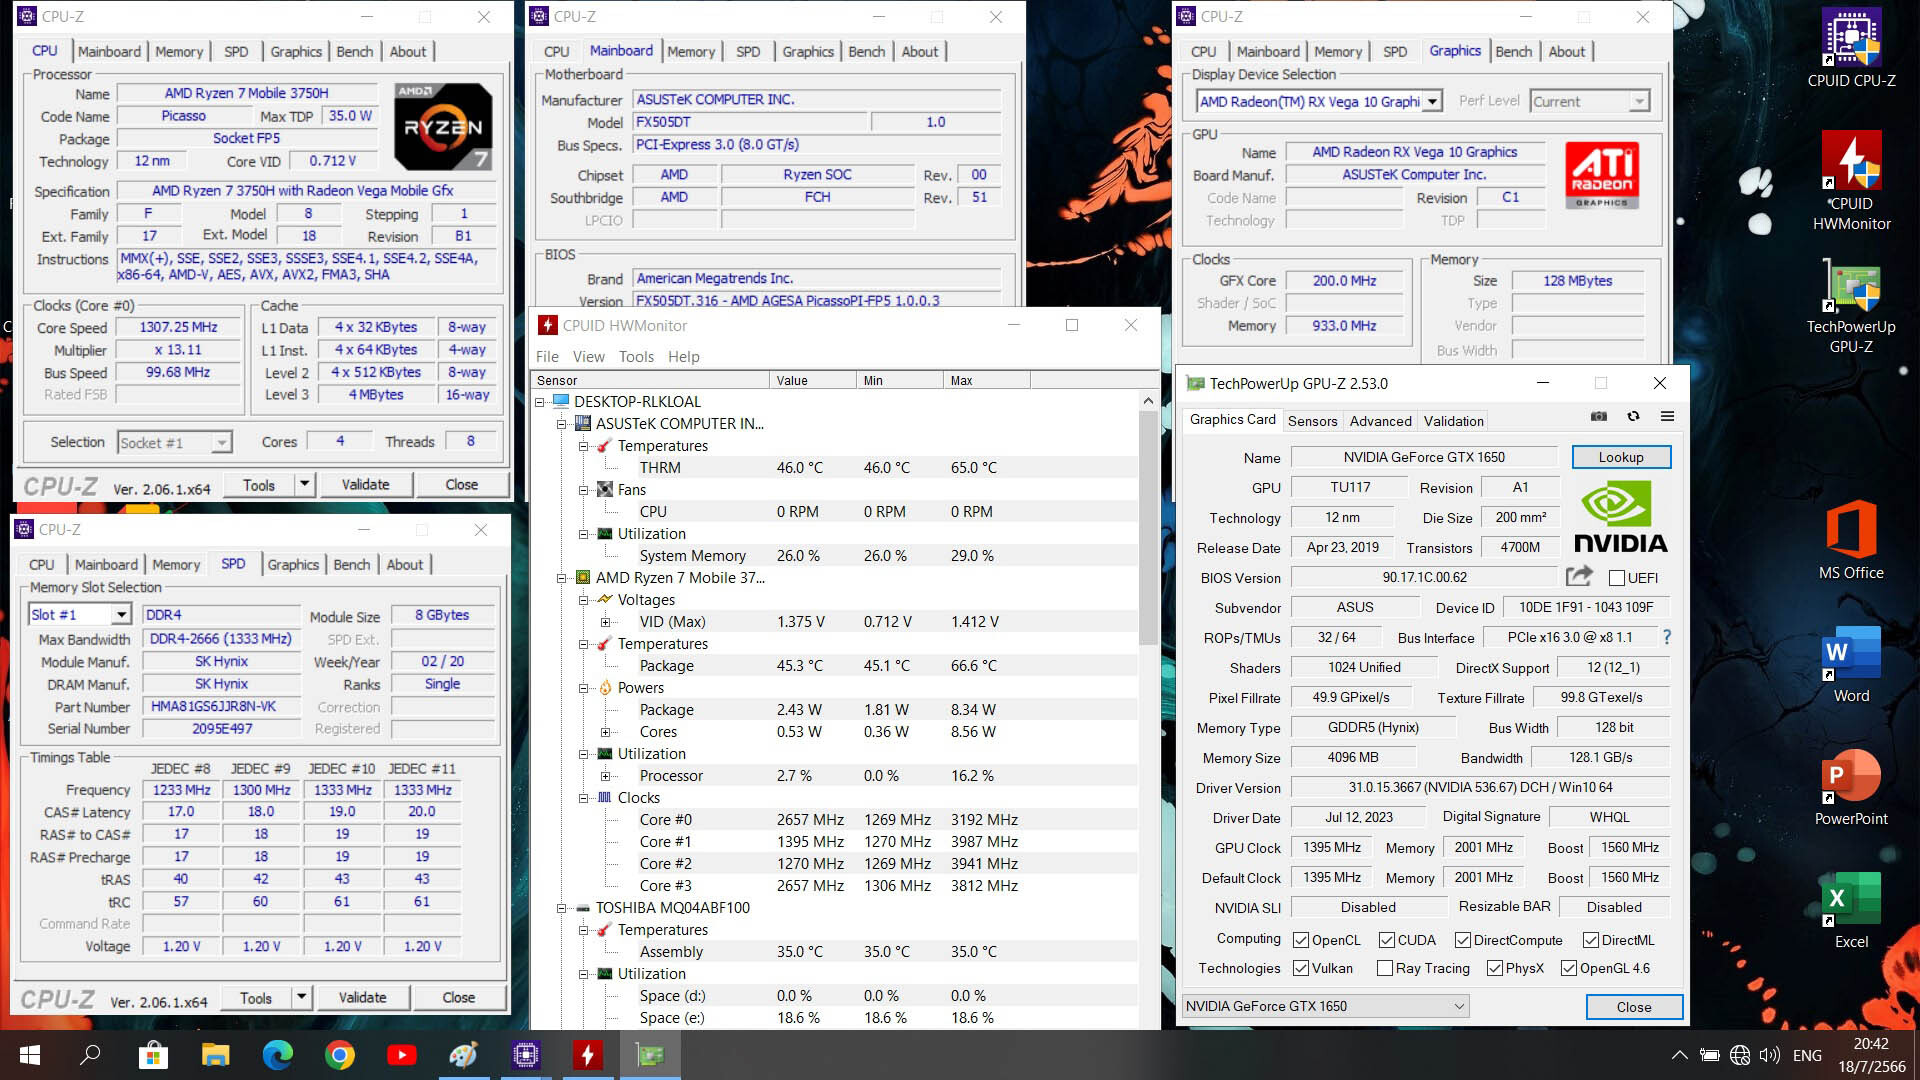Switch to Advanced tab in GPU-Z
Image resolution: width=1920 pixels, height=1080 pixels.
coord(1380,421)
